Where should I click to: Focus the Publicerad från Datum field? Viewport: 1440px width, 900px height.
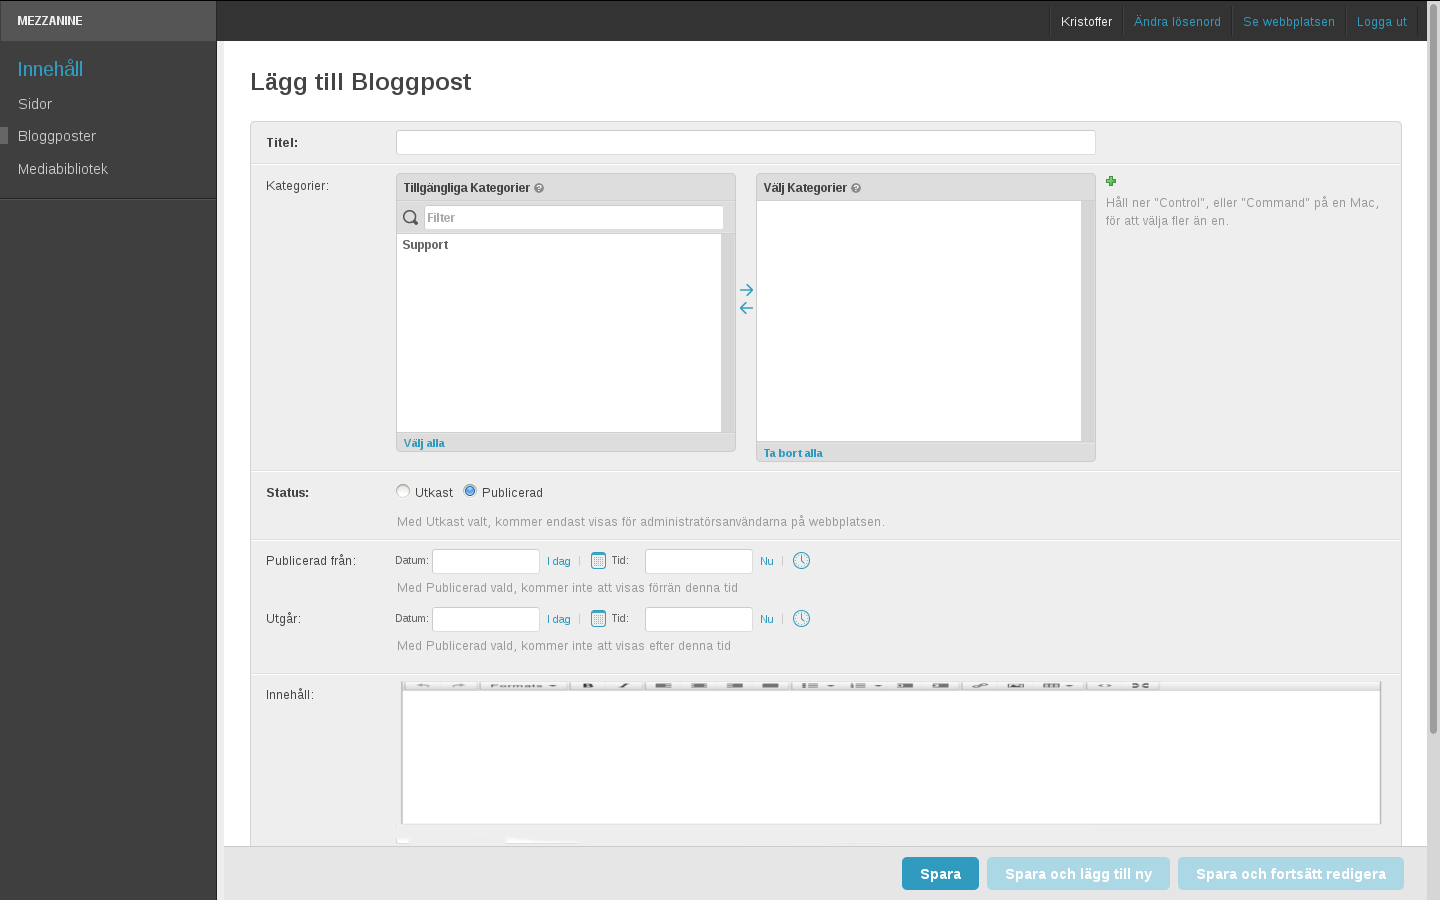click(x=486, y=561)
